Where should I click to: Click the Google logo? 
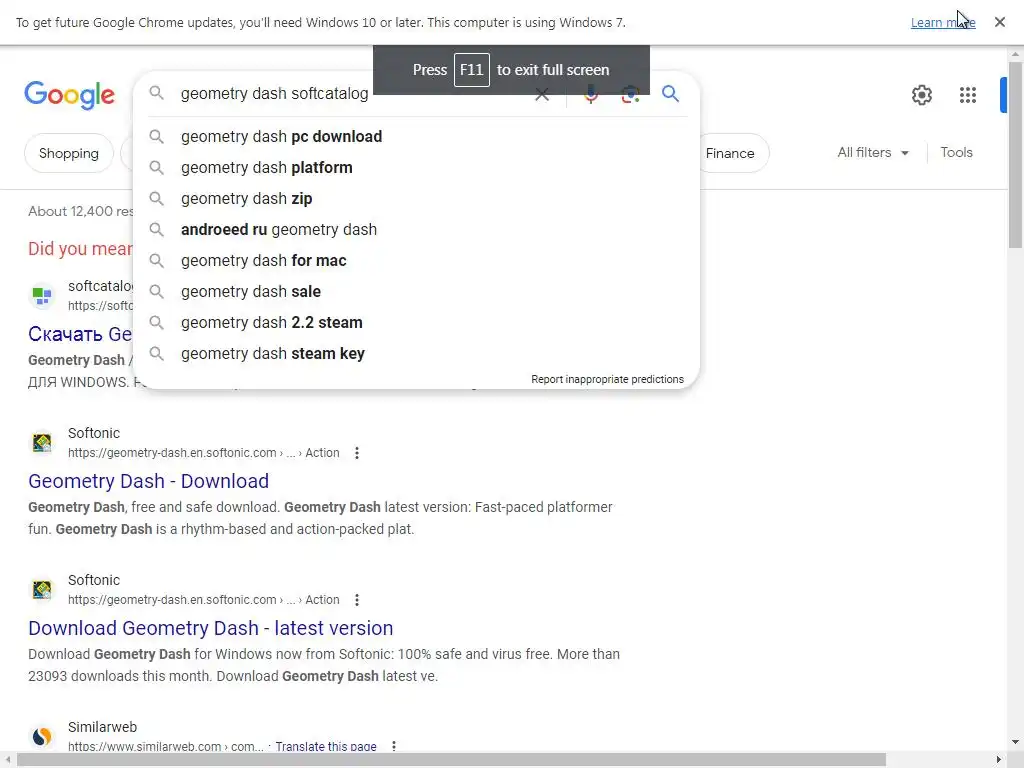(69, 95)
